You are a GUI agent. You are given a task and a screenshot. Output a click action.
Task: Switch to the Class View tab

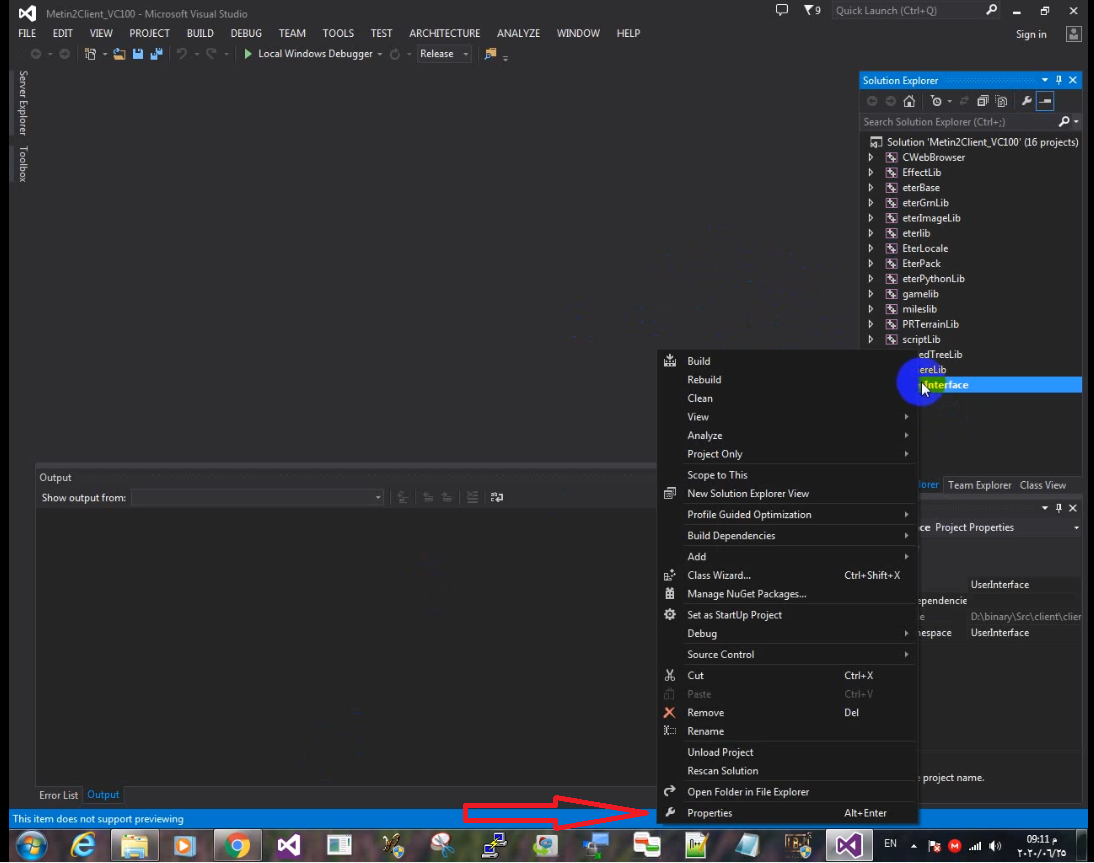1042,486
